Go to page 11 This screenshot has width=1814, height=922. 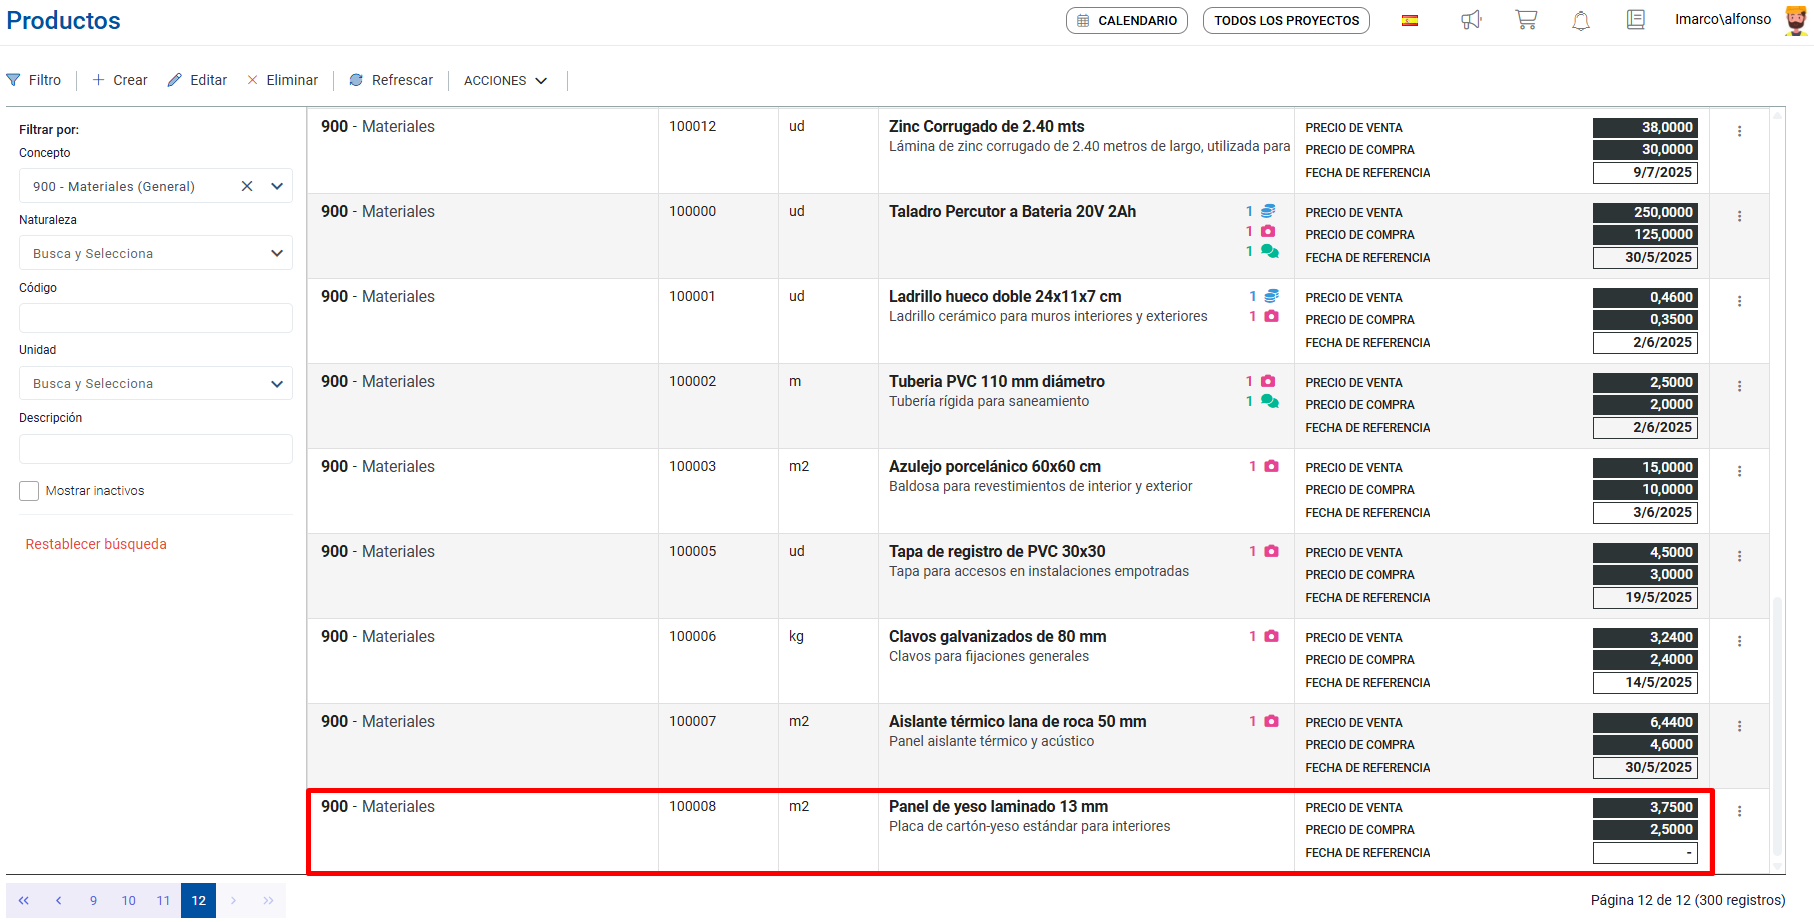coord(163,900)
